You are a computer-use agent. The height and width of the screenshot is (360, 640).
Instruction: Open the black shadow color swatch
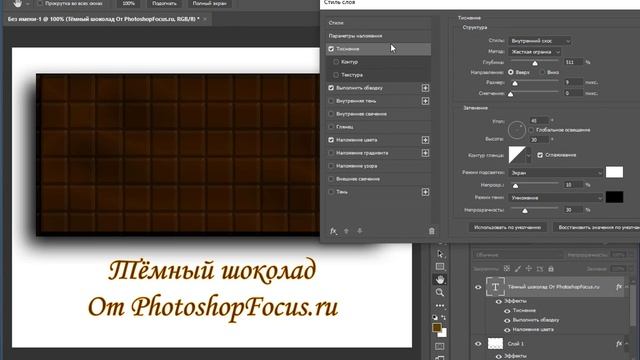(x=614, y=197)
